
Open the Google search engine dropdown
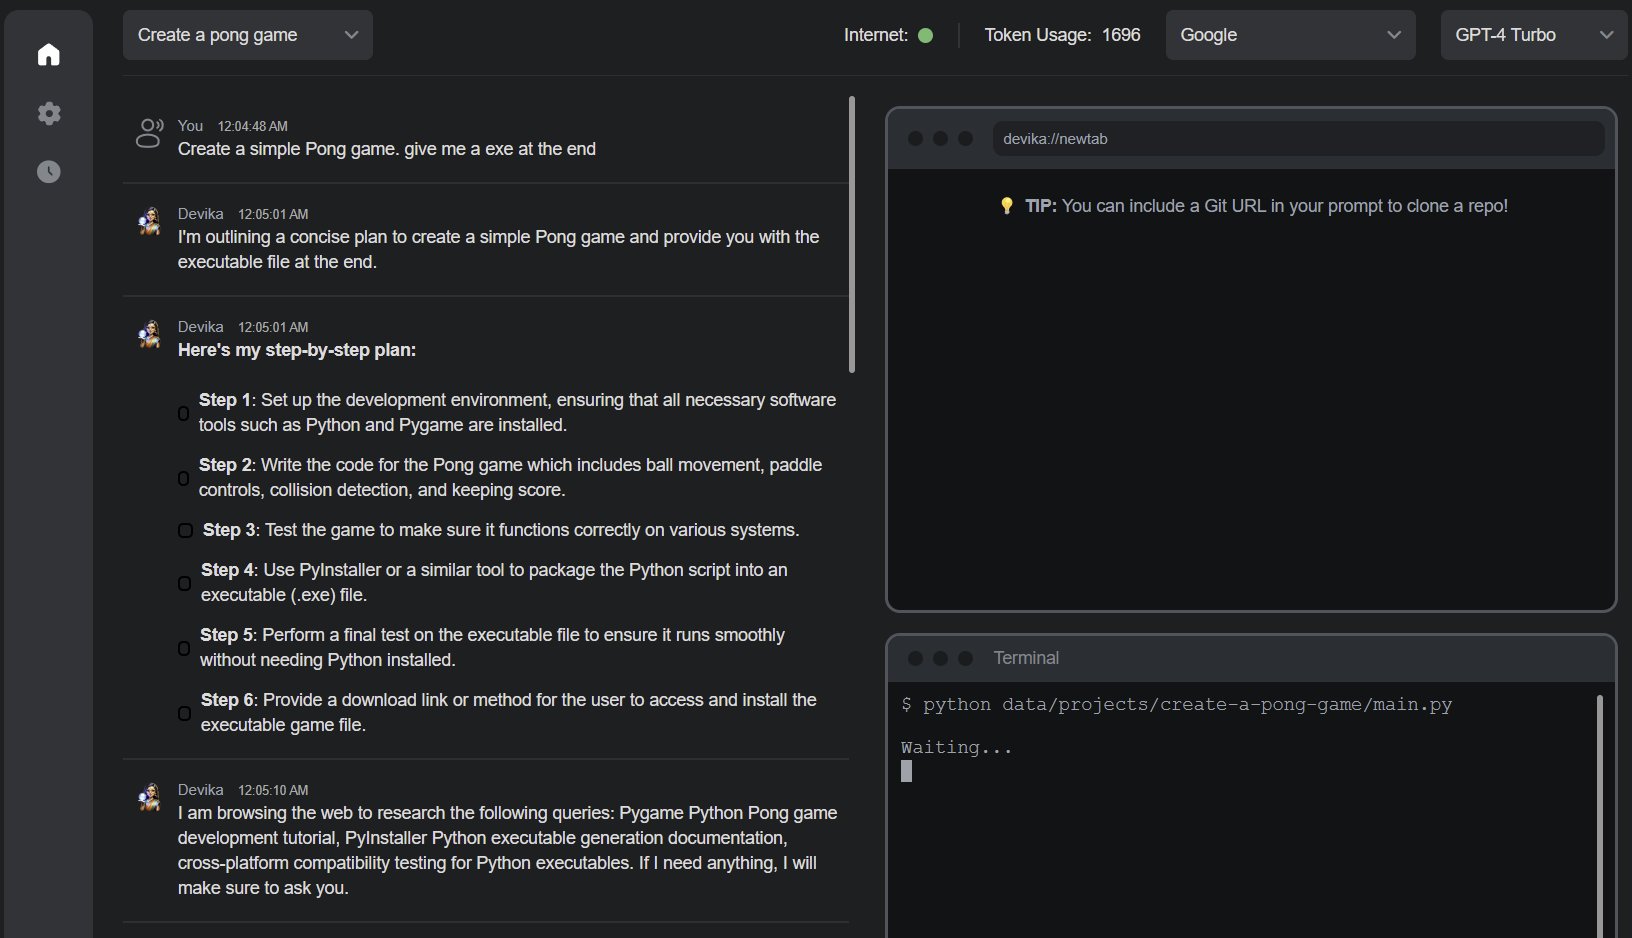click(1290, 35)
